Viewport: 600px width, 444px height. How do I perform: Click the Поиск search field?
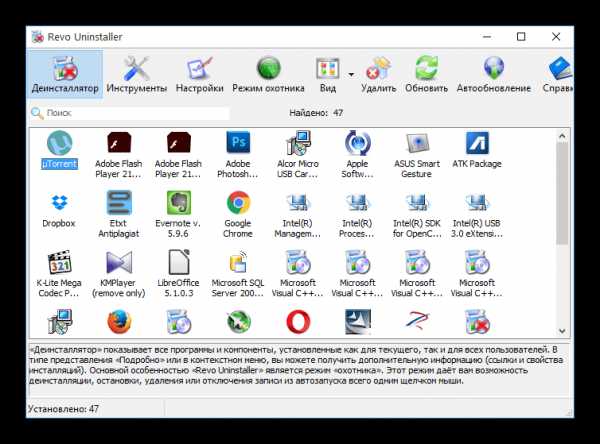coord(130,113)
